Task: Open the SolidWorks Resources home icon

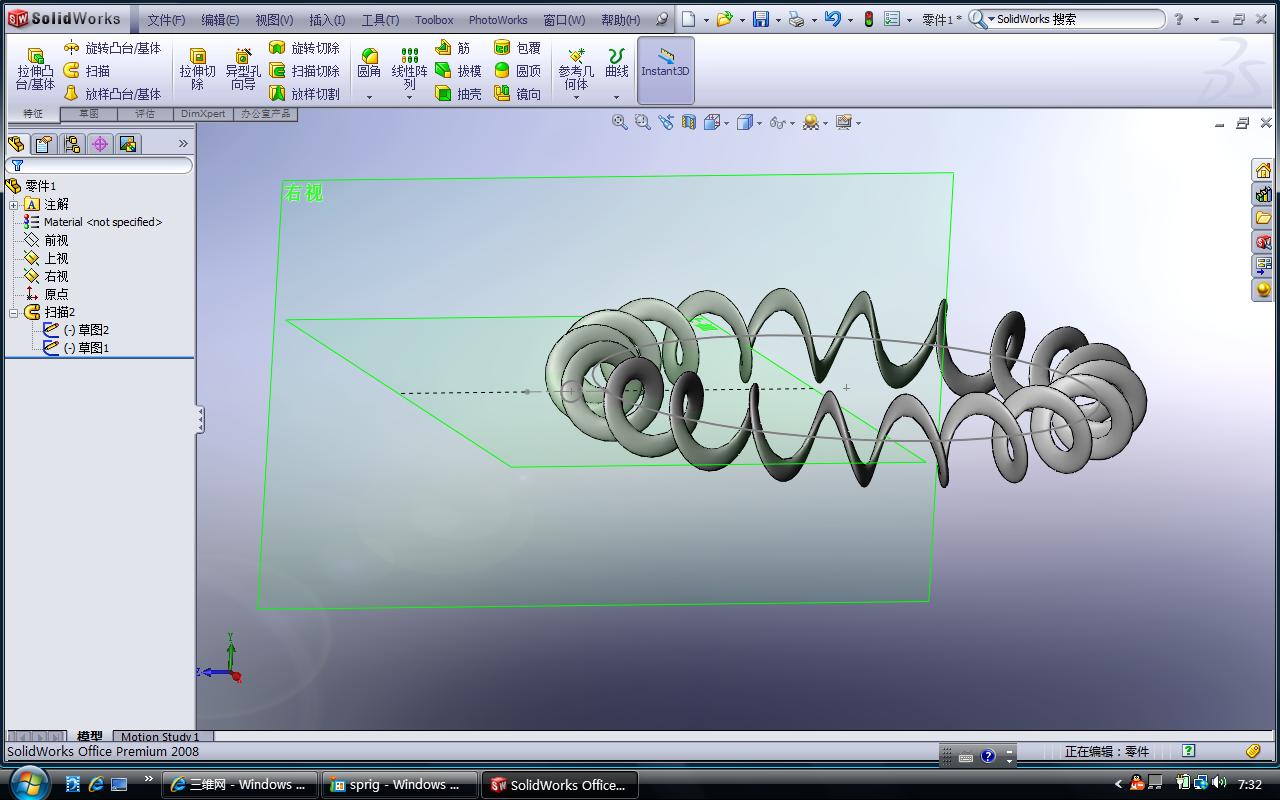Action: coord(1264,170)
